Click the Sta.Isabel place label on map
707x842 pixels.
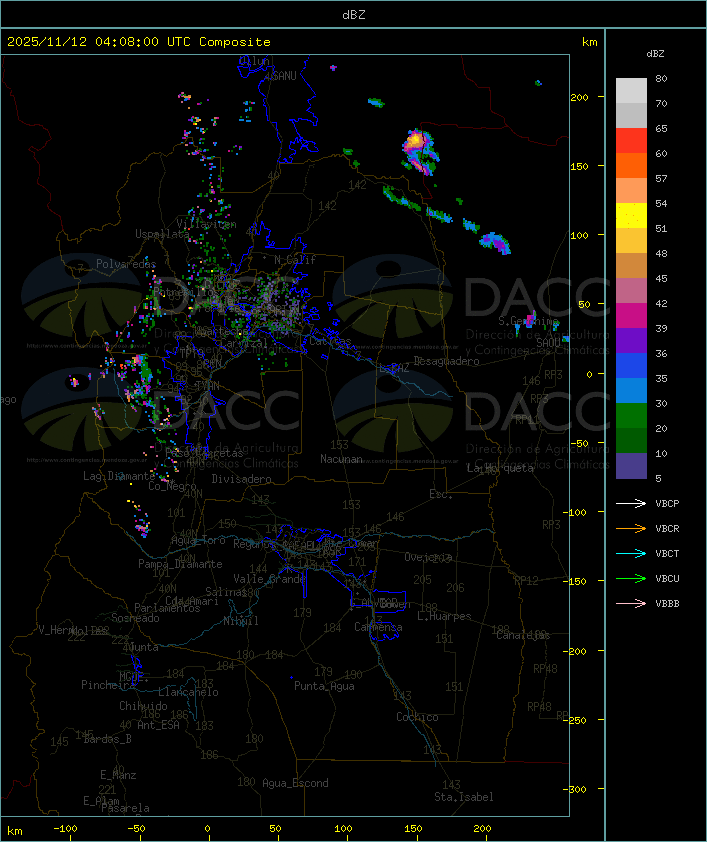(x=464, y=797)
